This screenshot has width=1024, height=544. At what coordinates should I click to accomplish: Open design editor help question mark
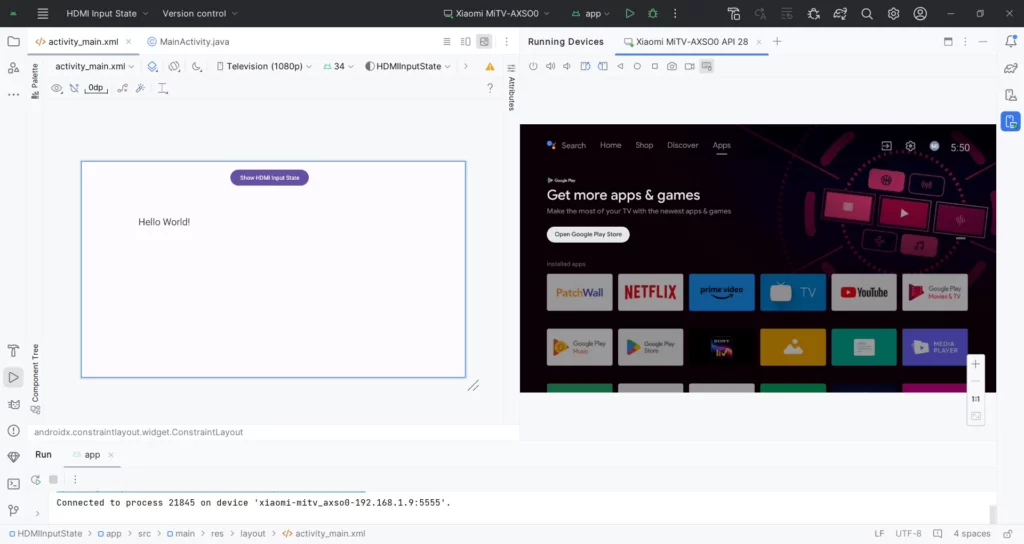(x=490, y=88)
